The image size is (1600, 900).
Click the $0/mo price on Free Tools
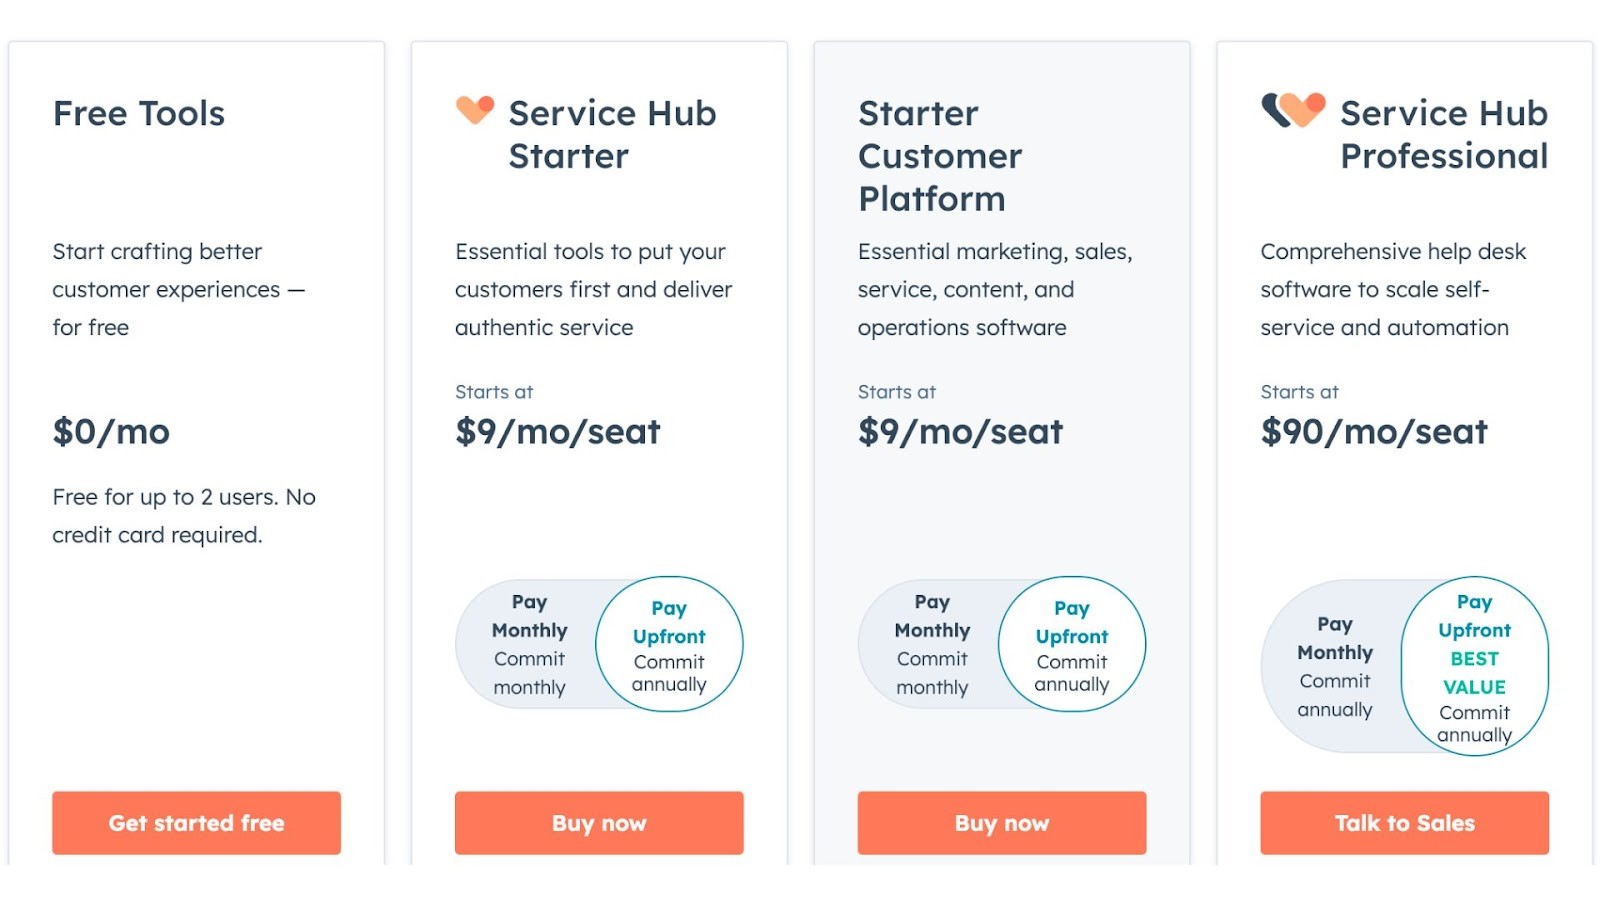coord(111,432)
